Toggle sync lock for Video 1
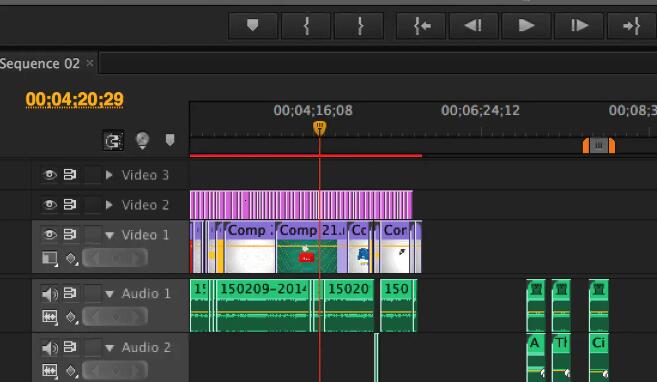This screenshot has height=382, width=657. pyautogui.click(x=70, y=235)
